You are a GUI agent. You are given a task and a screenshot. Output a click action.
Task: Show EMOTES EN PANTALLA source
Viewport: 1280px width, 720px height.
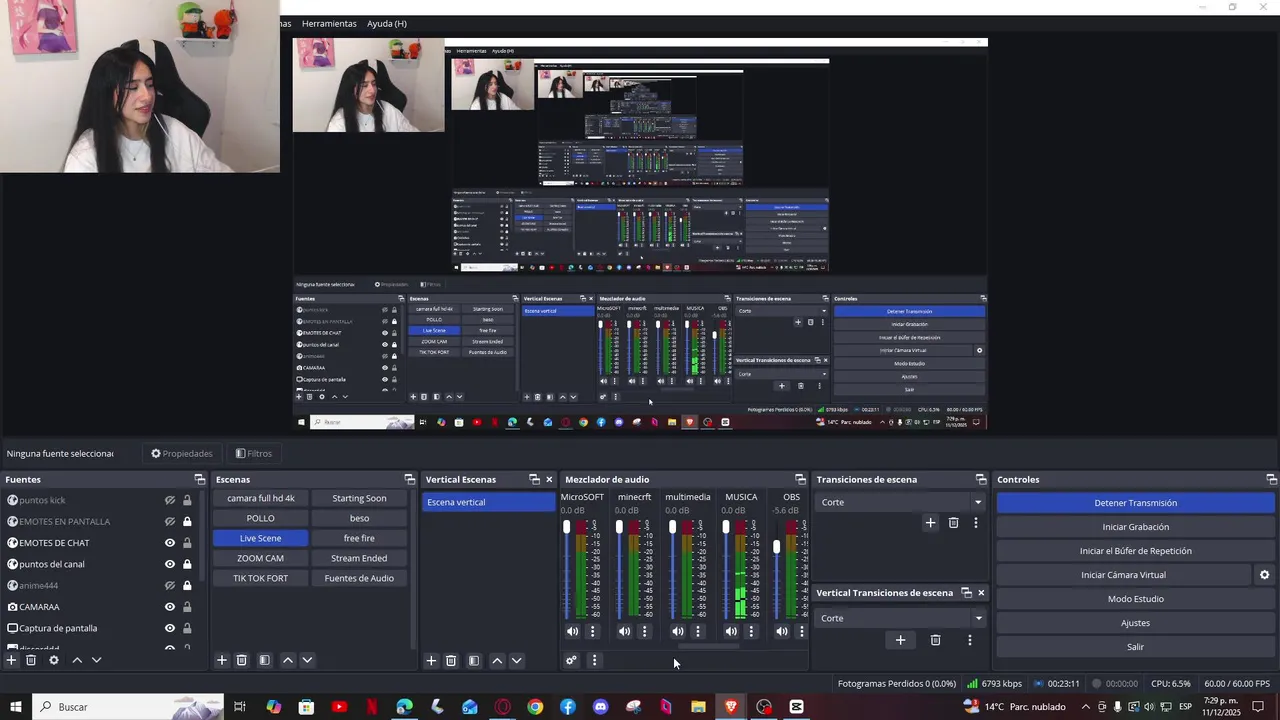pos(170,521)
